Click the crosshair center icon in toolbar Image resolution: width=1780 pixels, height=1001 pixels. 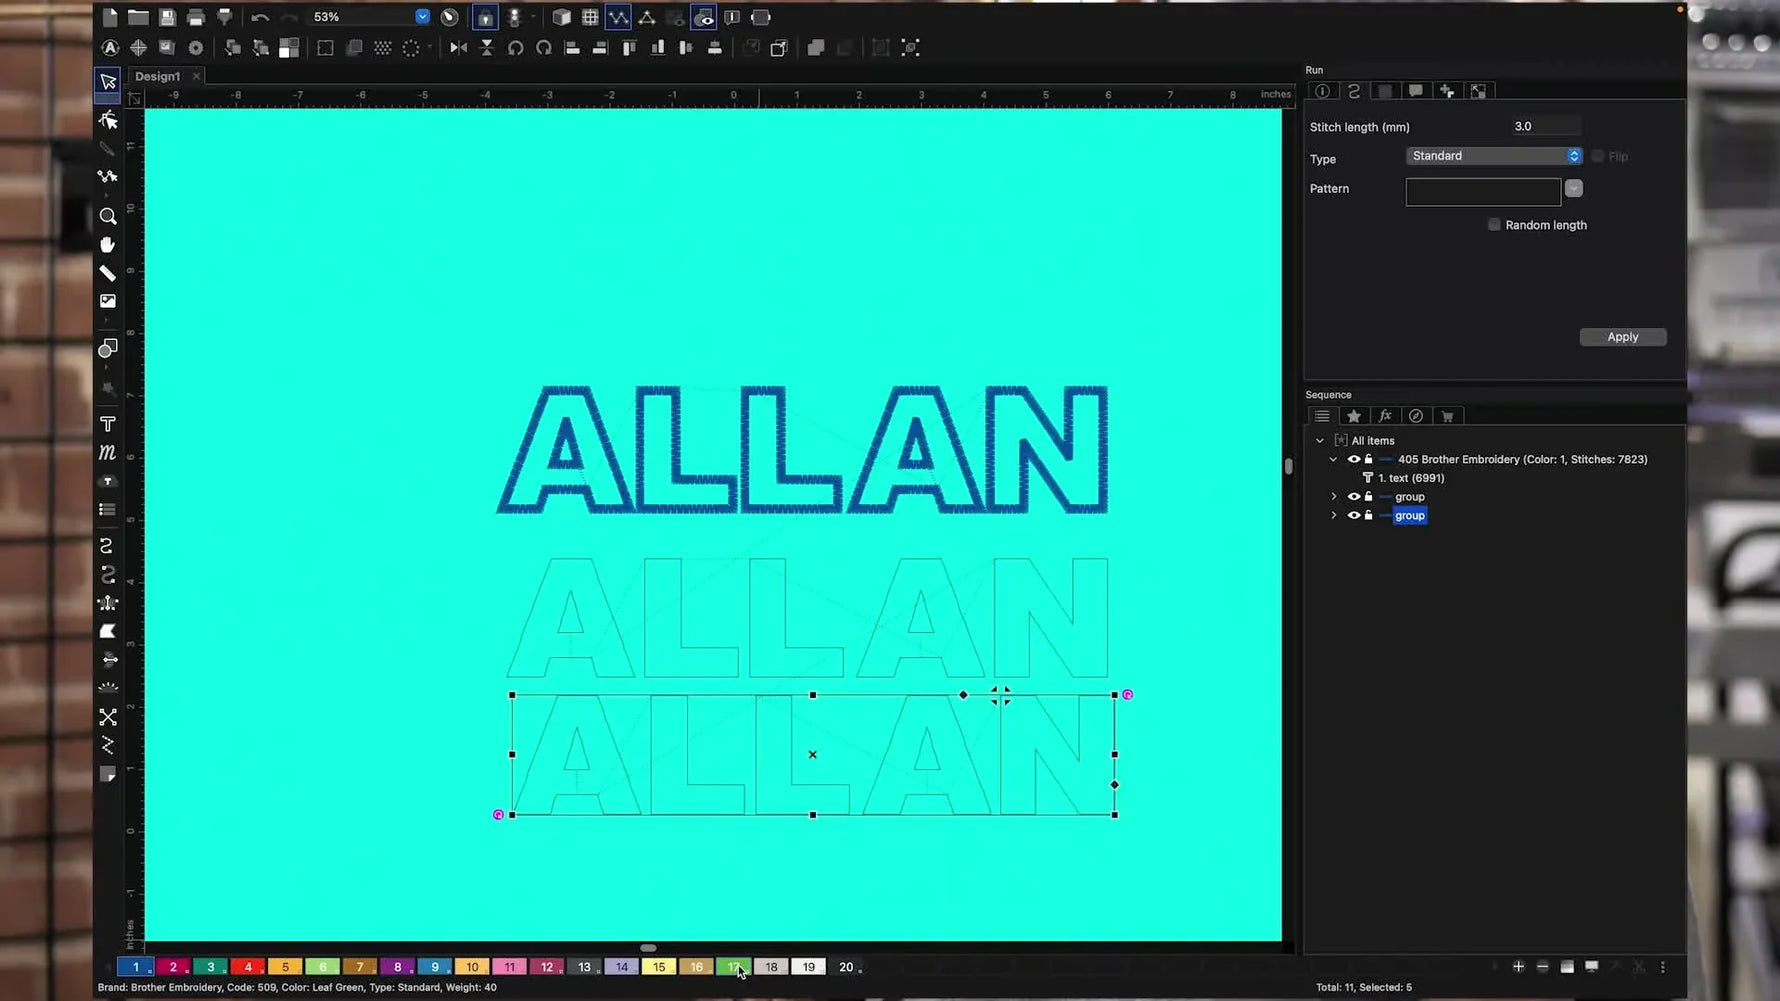point(138,47)
